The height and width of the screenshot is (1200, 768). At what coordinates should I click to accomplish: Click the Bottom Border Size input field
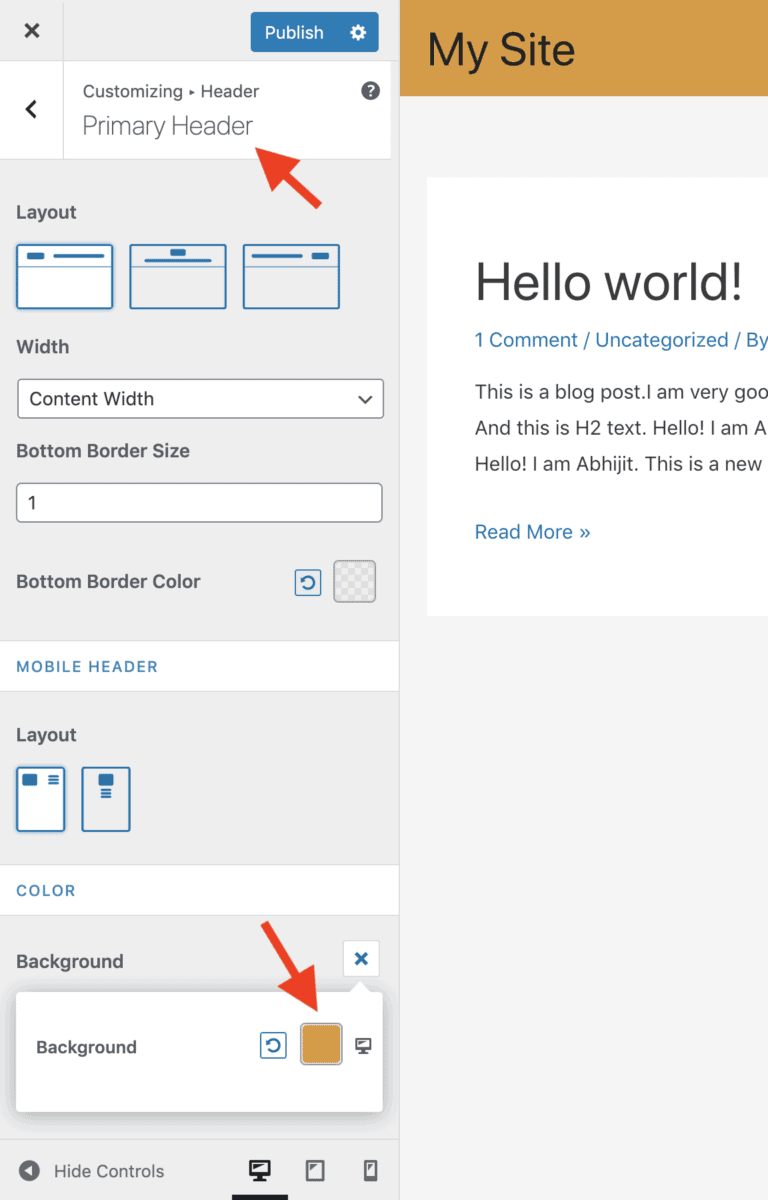[200, 503]
